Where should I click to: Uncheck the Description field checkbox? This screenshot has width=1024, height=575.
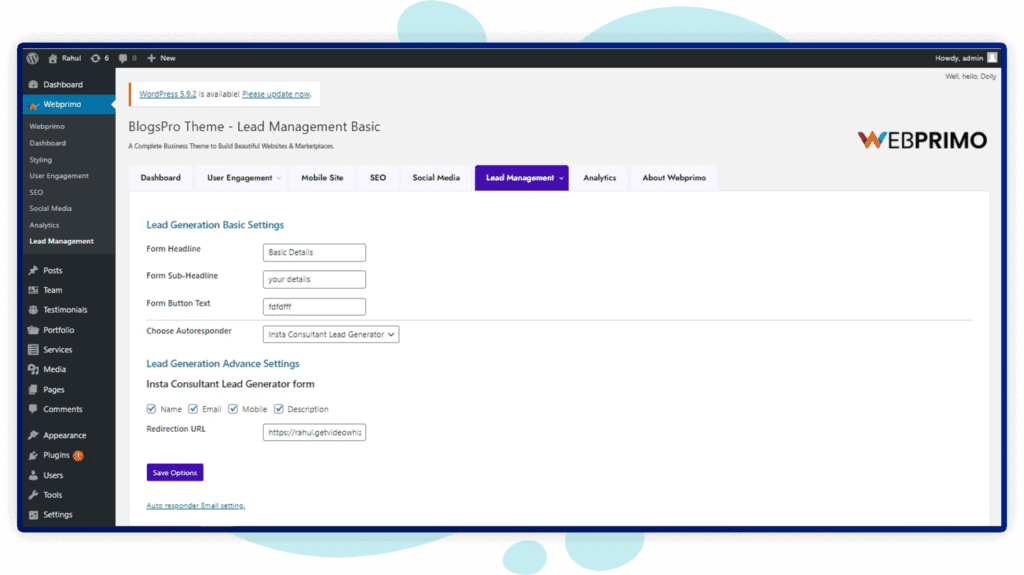279,409
